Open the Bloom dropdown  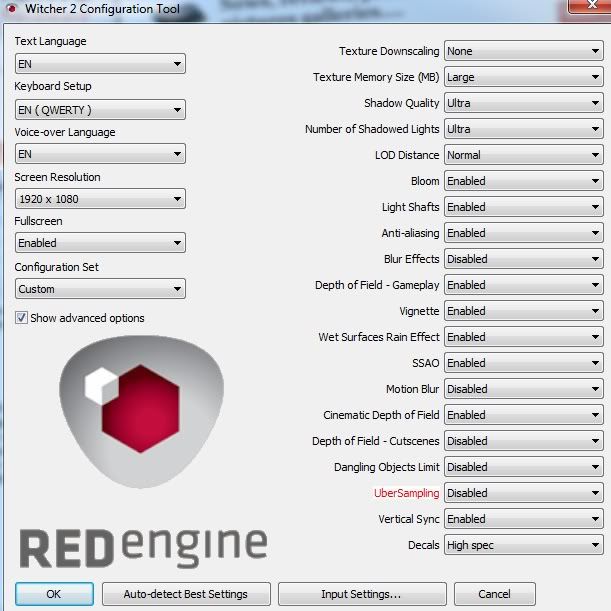tap(524, 181)
